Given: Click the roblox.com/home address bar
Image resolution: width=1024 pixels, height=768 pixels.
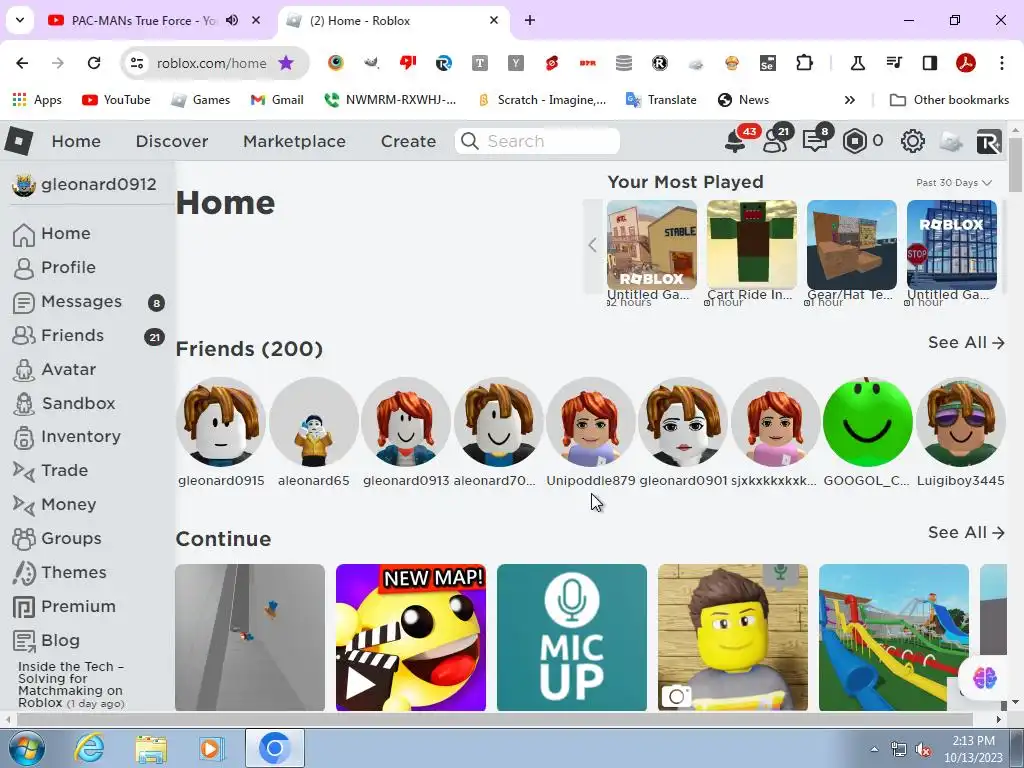Looking at the screenshot, I should tap(212, 63).
